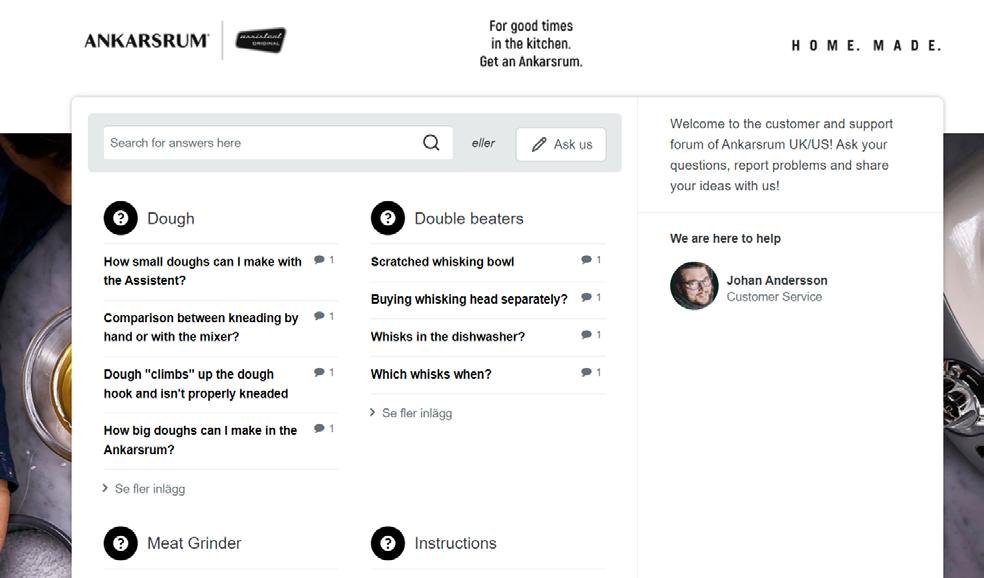Click the HOME. MADE. header text

(x=867, y=46)
